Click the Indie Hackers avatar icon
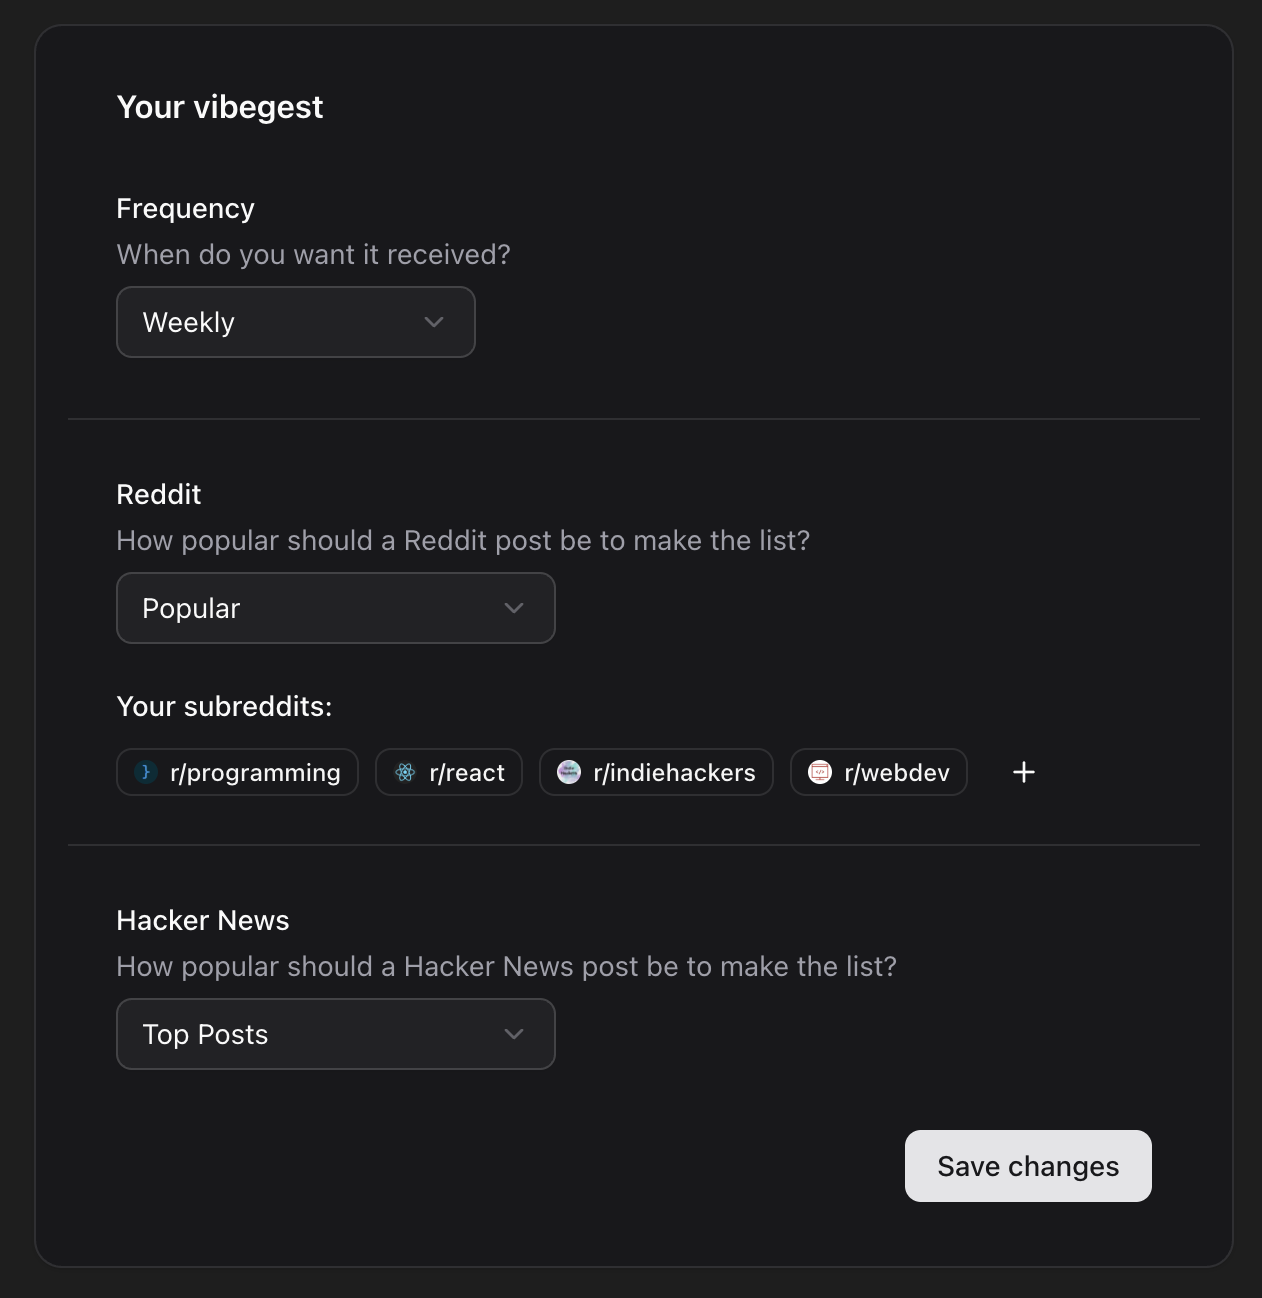1262x1298 pixels. tap(568, 772)
